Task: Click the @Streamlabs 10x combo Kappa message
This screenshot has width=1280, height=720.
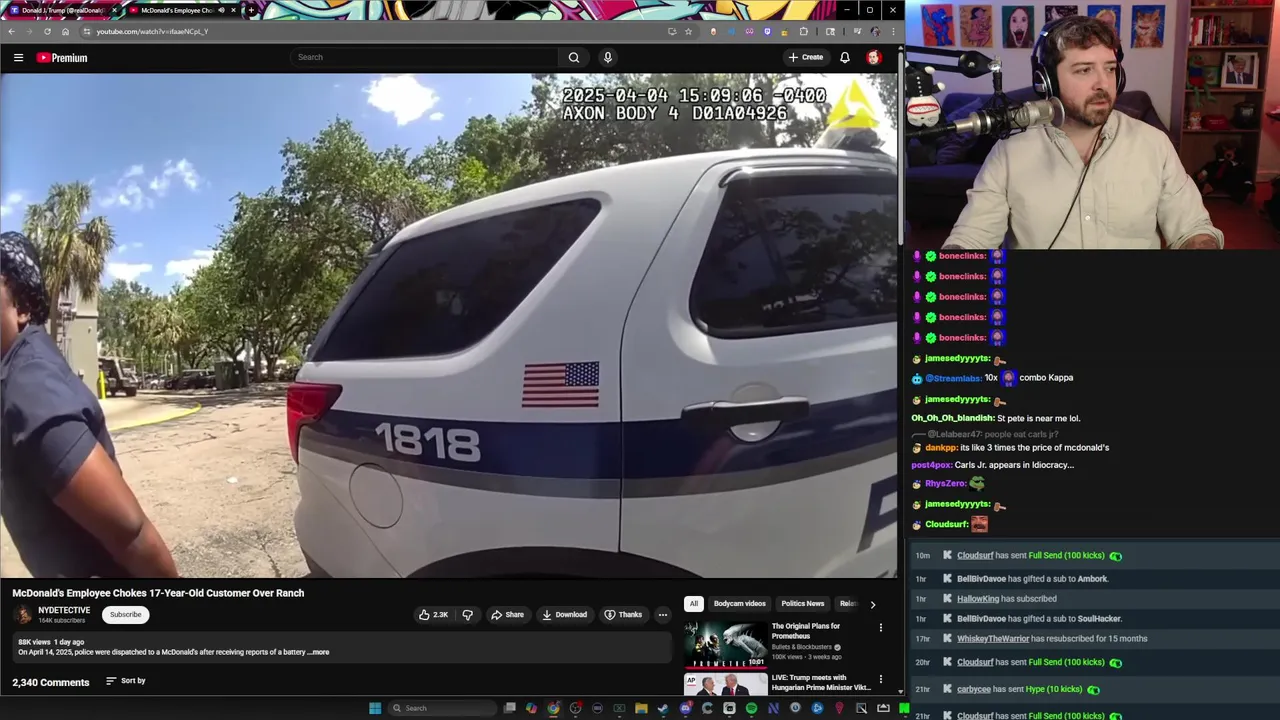Action: click(x=992, y=378)
